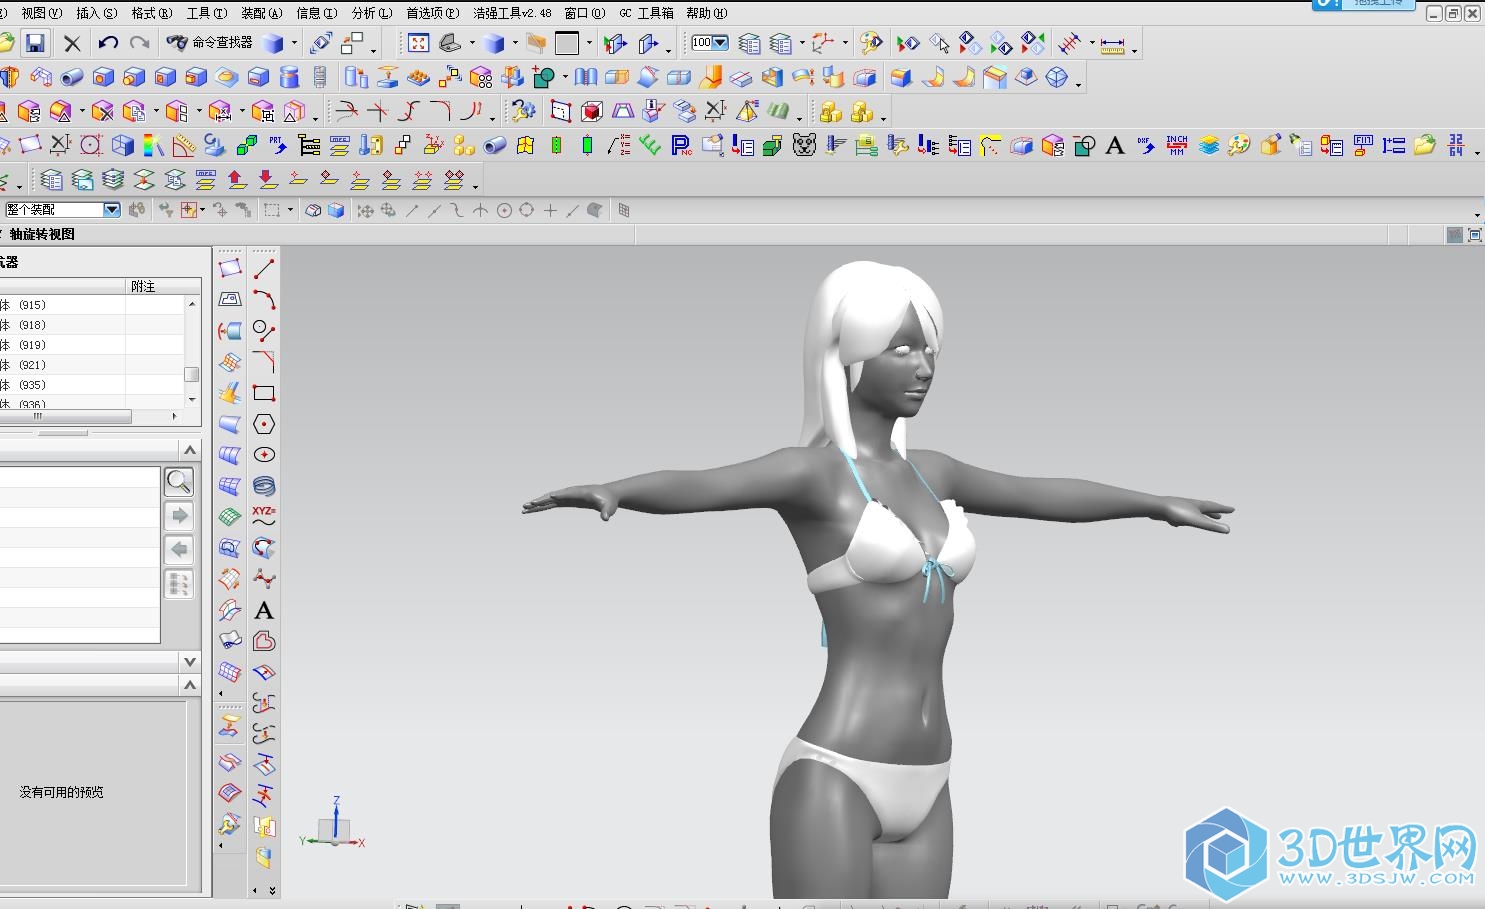Image resolution: width=1485 pixels, height=909 pixels.
Task: Click the rainbow color analysis icon
Action: click(153, 146)
